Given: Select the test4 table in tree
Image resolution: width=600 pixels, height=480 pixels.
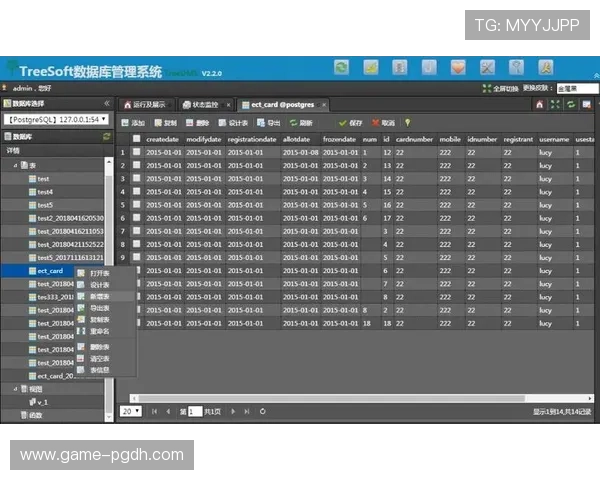Looking at the screenshot, I should point(45,192).
